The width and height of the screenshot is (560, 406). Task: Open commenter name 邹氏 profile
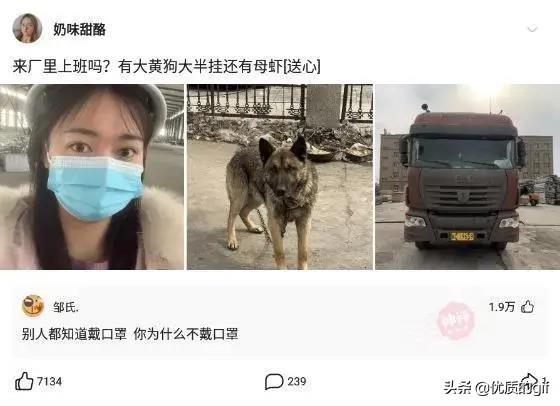[66, 307]
